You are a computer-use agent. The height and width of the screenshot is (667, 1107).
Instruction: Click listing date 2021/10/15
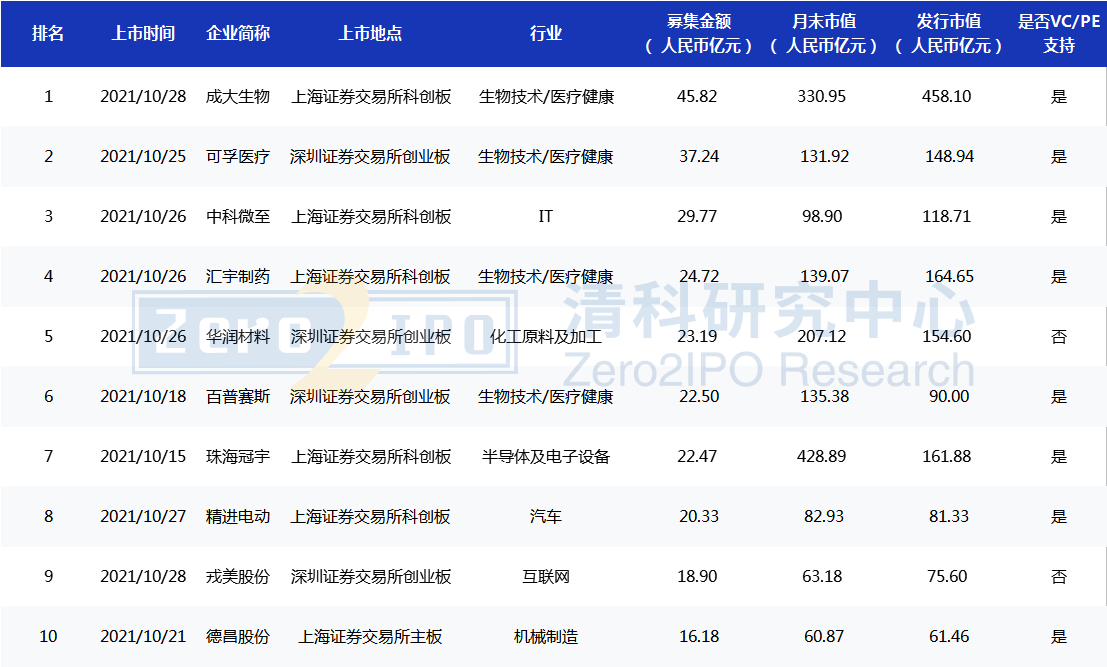(x=143, y=457)
